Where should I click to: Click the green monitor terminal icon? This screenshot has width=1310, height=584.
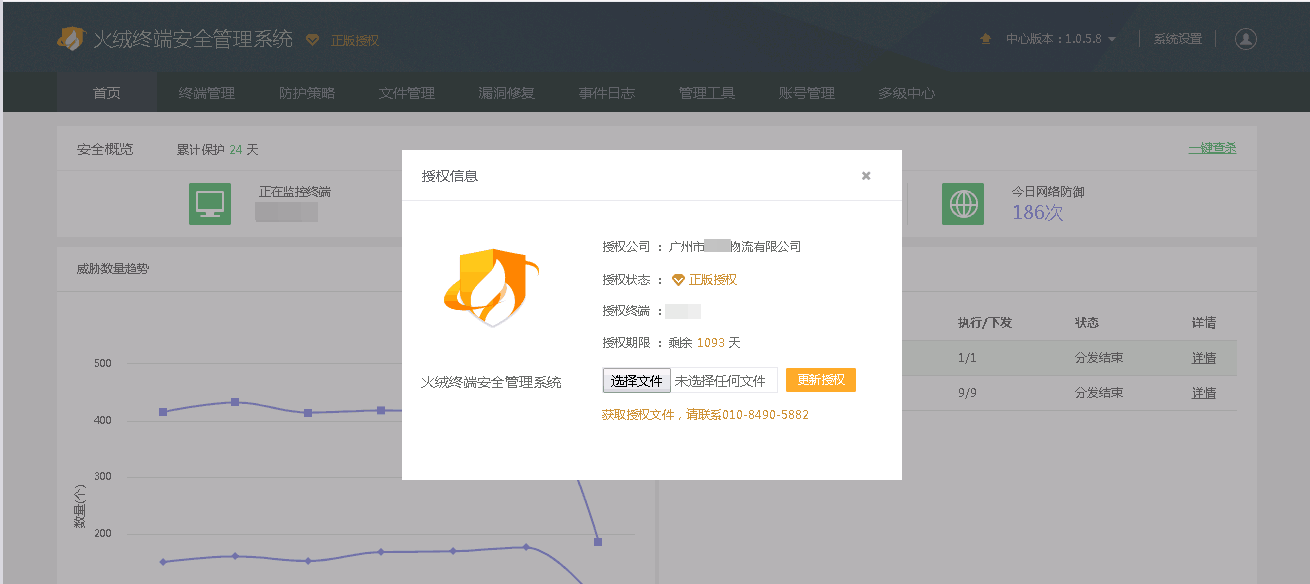pos(210,204)
